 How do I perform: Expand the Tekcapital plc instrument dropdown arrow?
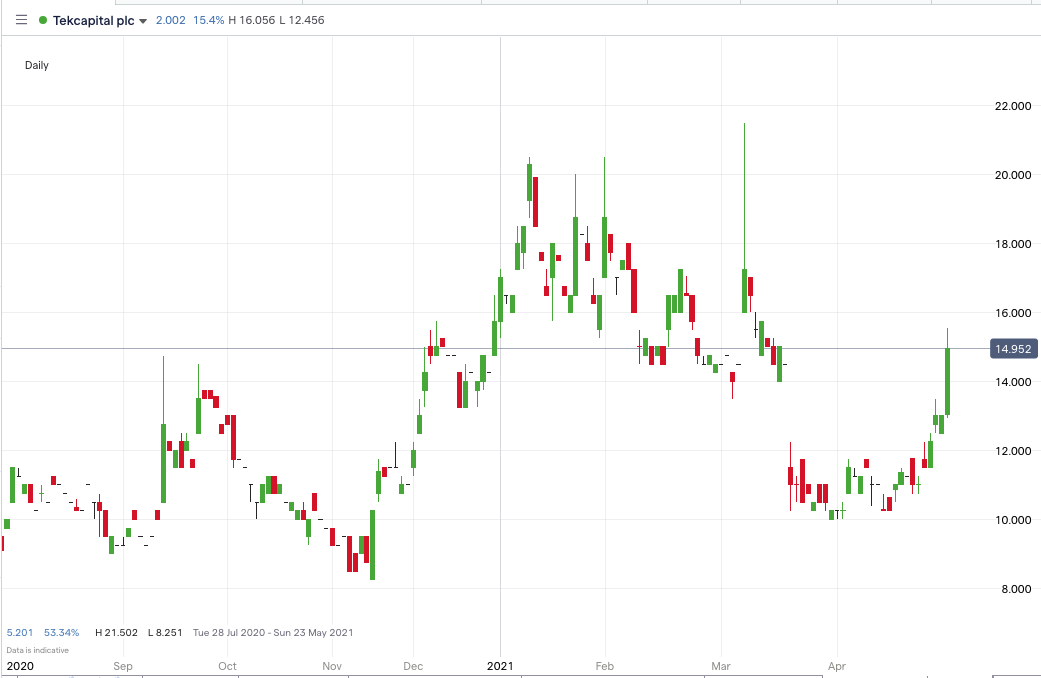pyautogui.click(x=143, y=21)
